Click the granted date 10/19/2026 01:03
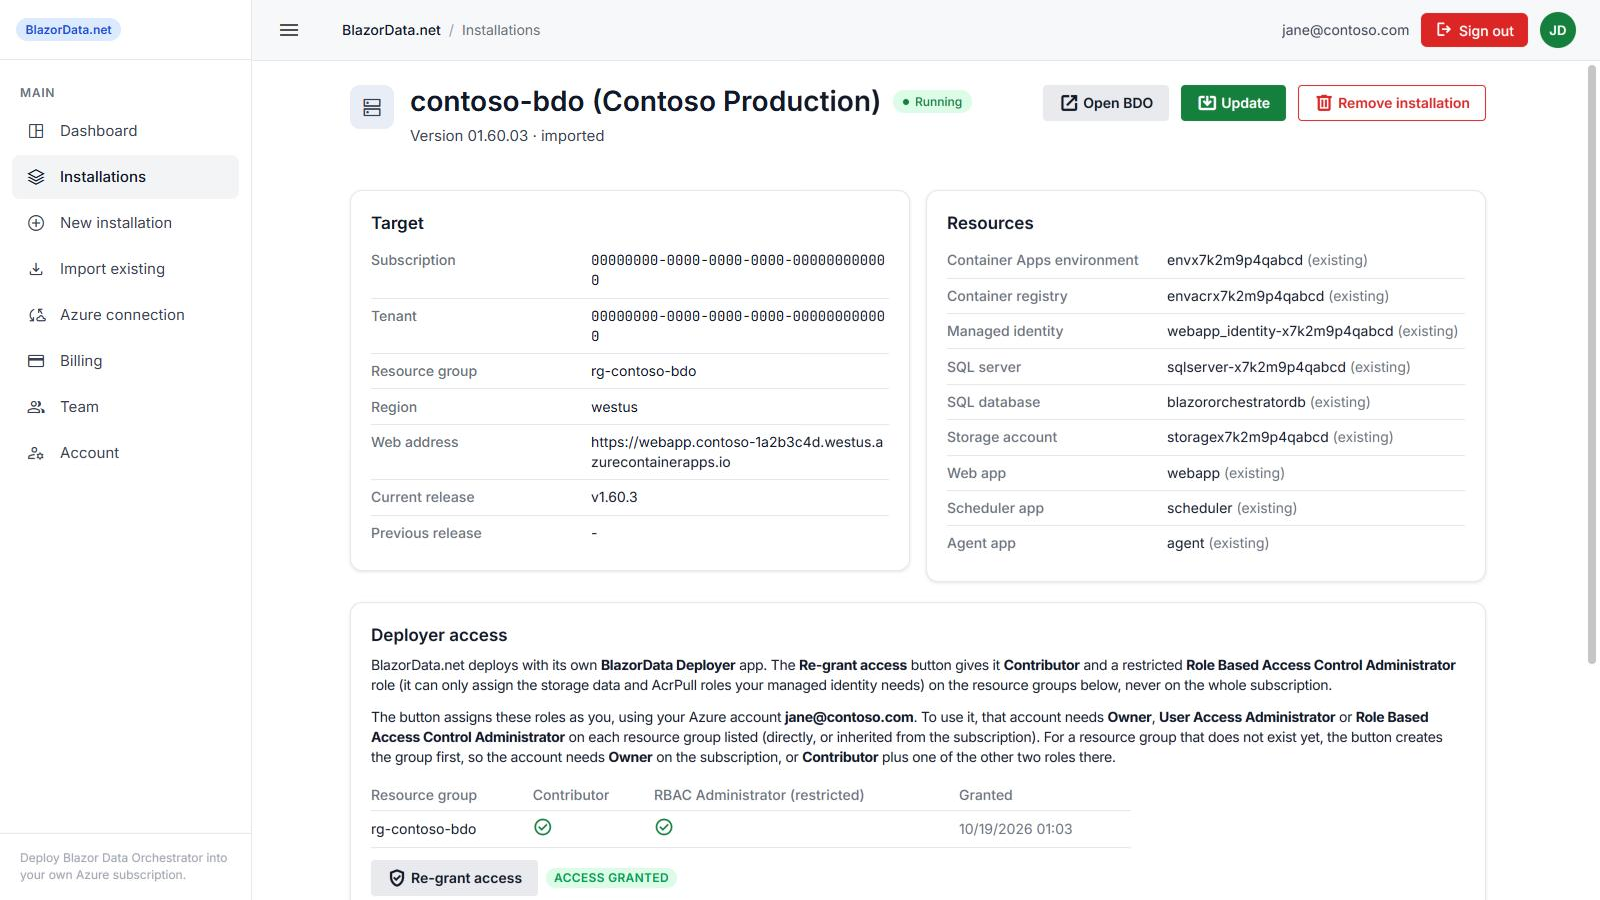 [x=1015, y=829]
